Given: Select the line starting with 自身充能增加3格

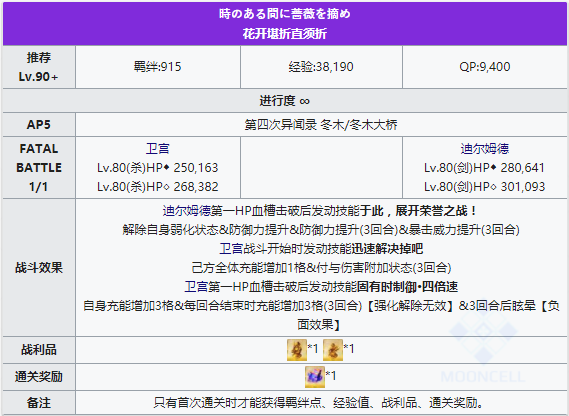Looking at the screenshot, I should 321,315.
